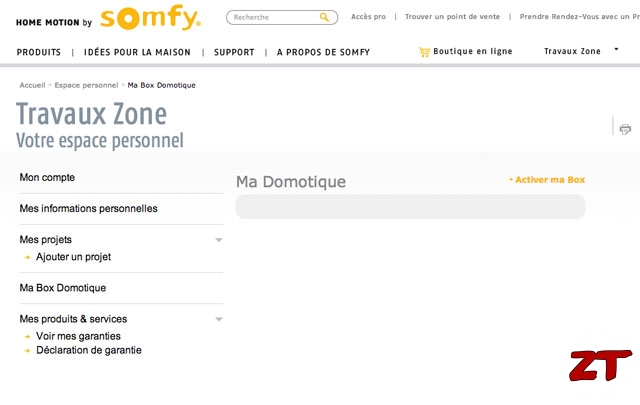Open Mes projets section
This screenshot has width=640, height=405.
pyautogui.click(x=46, y=240)
